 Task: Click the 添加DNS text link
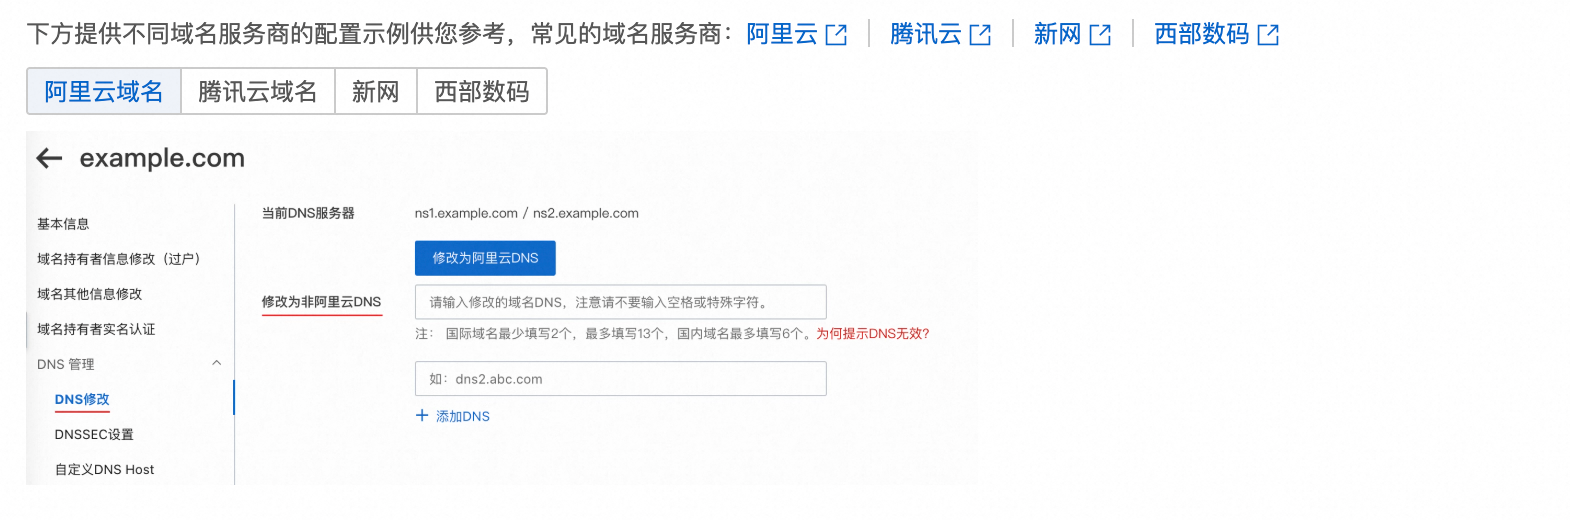463,416
